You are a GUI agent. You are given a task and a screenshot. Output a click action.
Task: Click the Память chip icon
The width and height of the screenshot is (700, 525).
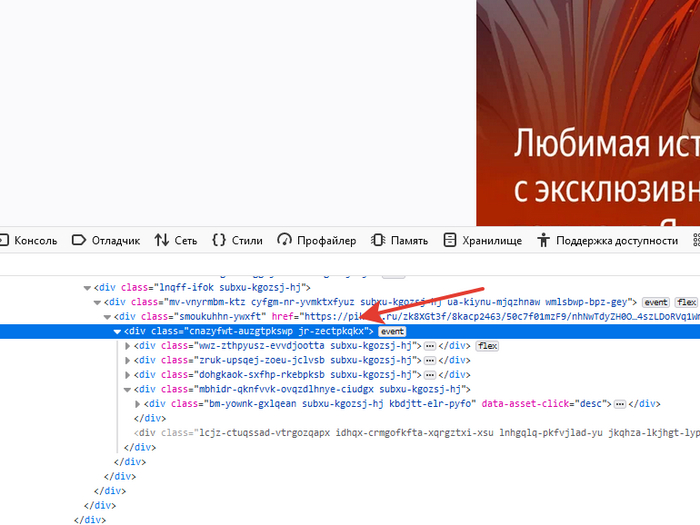click(x=378, y=240)
